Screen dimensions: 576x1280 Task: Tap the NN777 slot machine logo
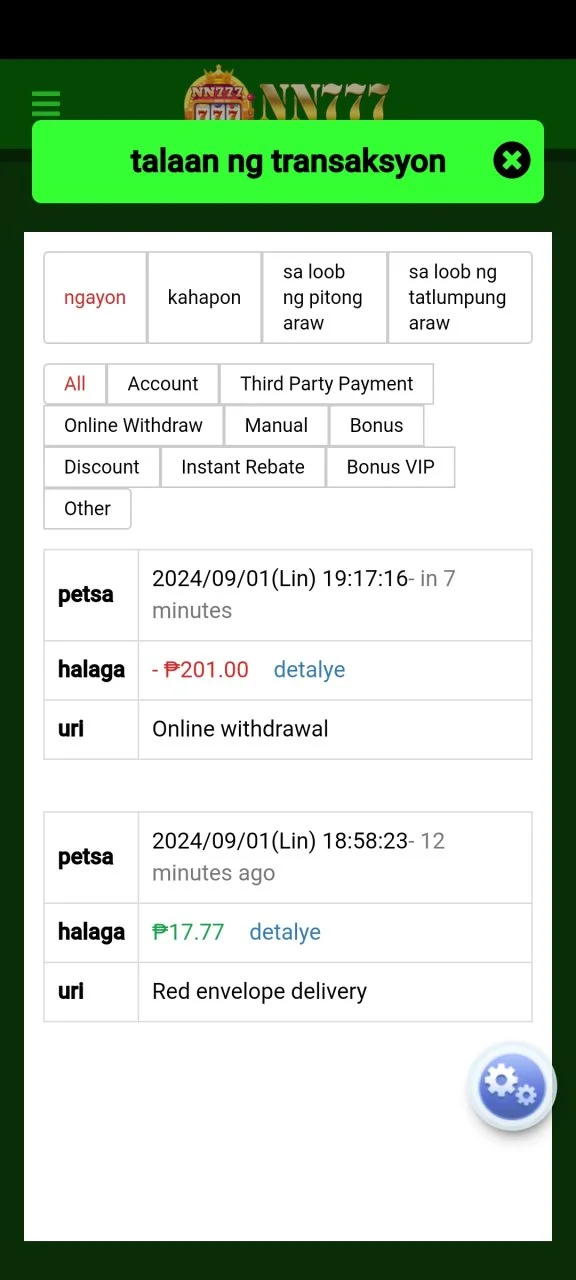pyautogui.click(x=287, y=95)
